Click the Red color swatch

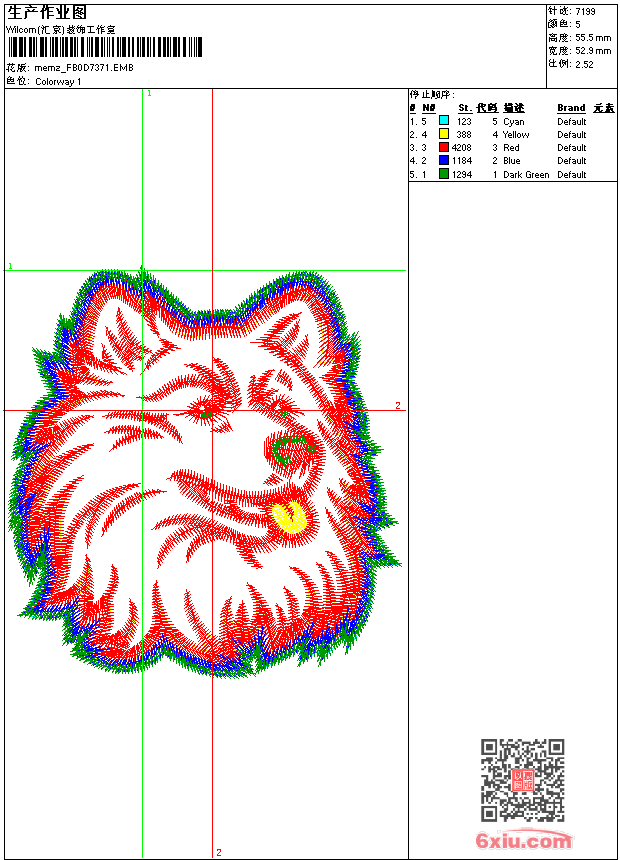tap(444, 147)
